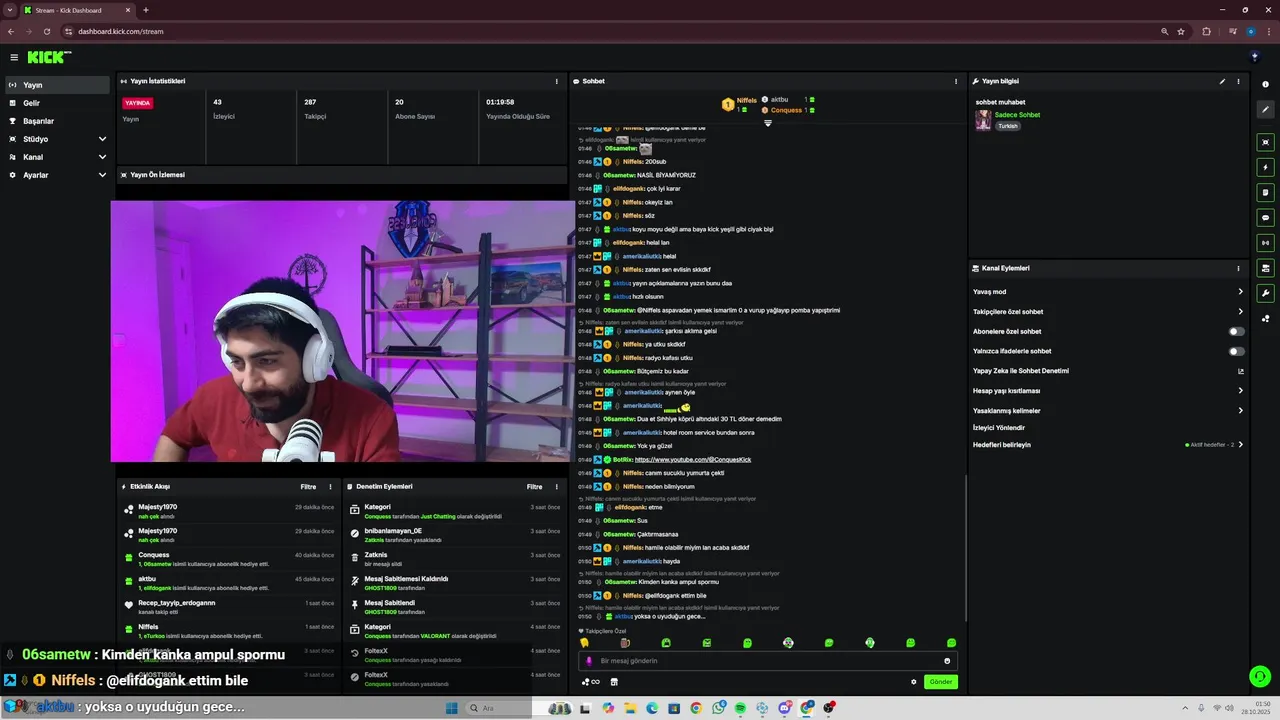1280x720 pixels.
Task: Select Başarılar in the left sidebar
Action: [58, 121]
